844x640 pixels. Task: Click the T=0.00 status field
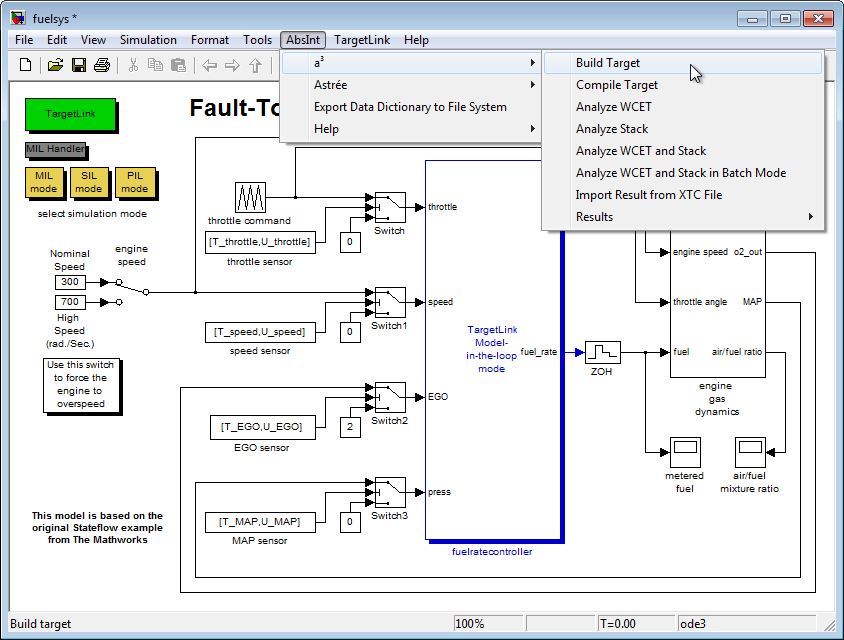636,624
